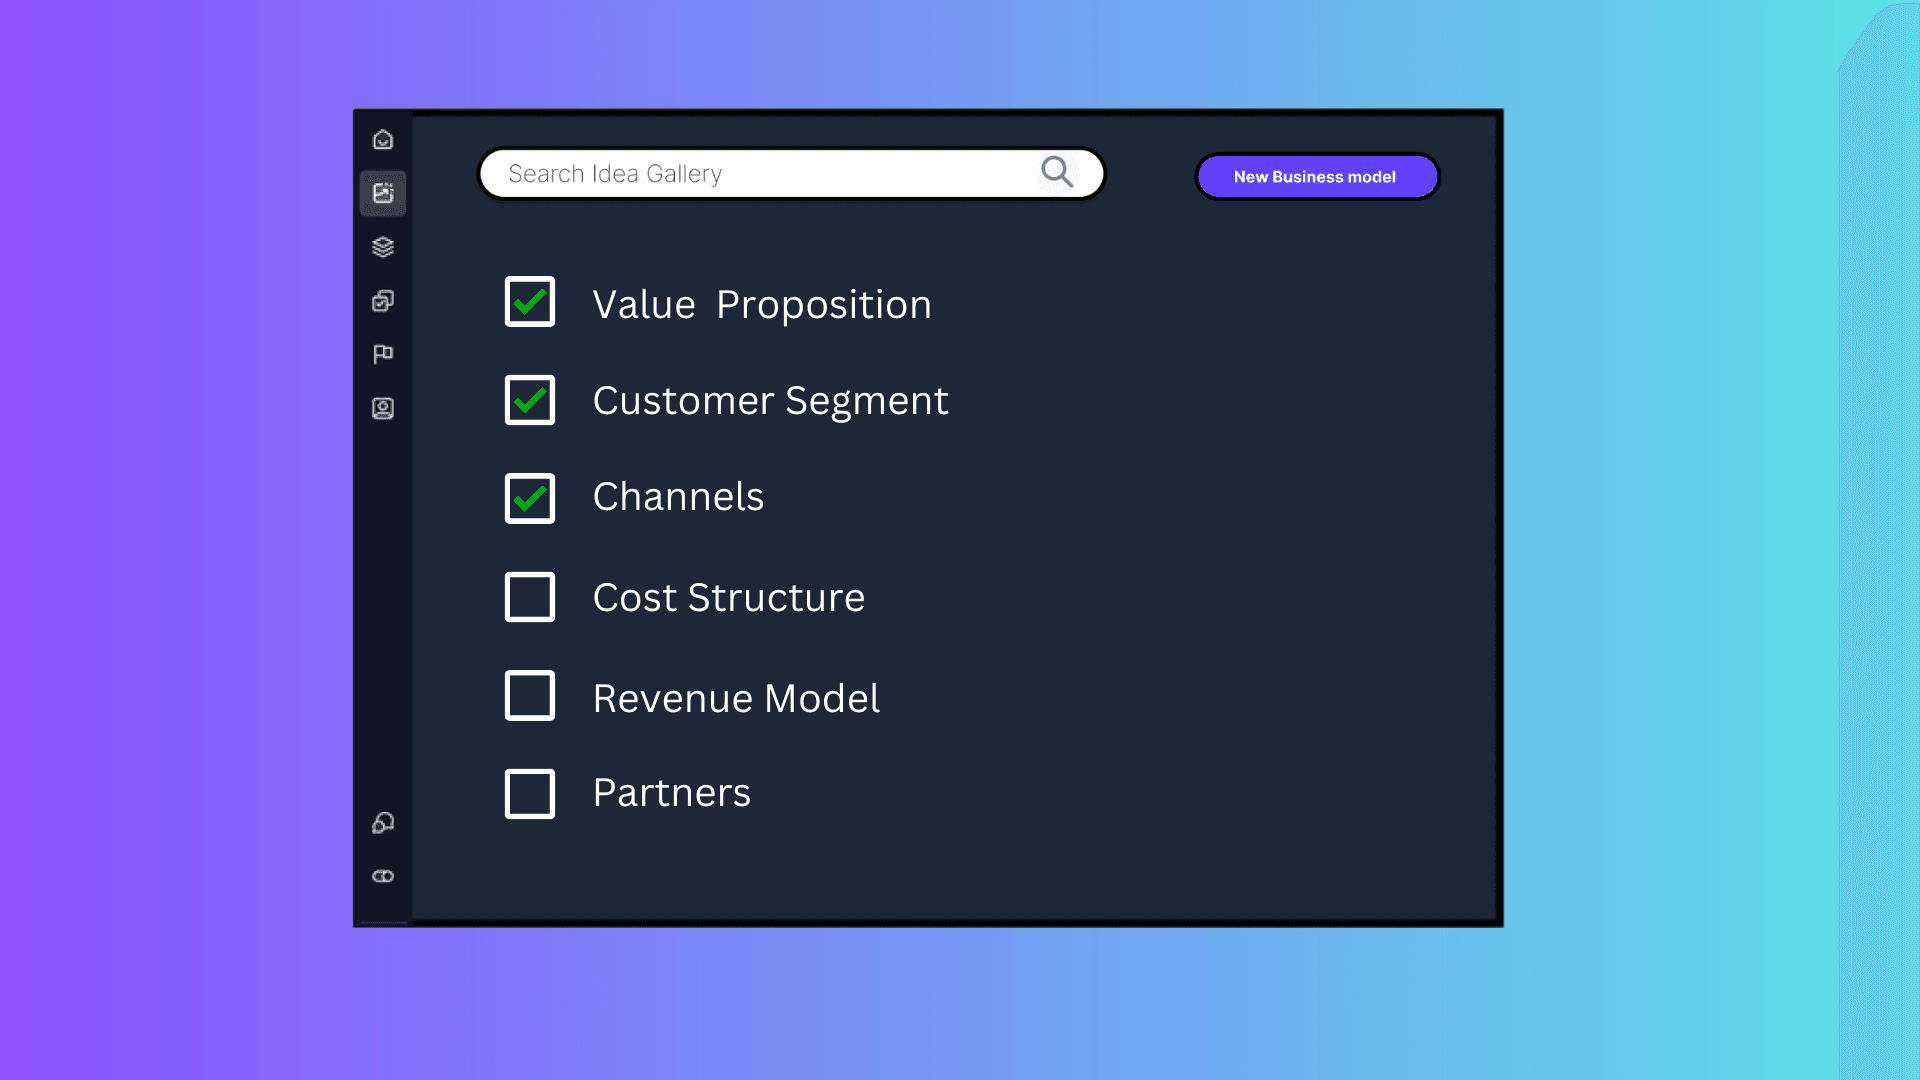Click the Partners label text

click(672, 793)
